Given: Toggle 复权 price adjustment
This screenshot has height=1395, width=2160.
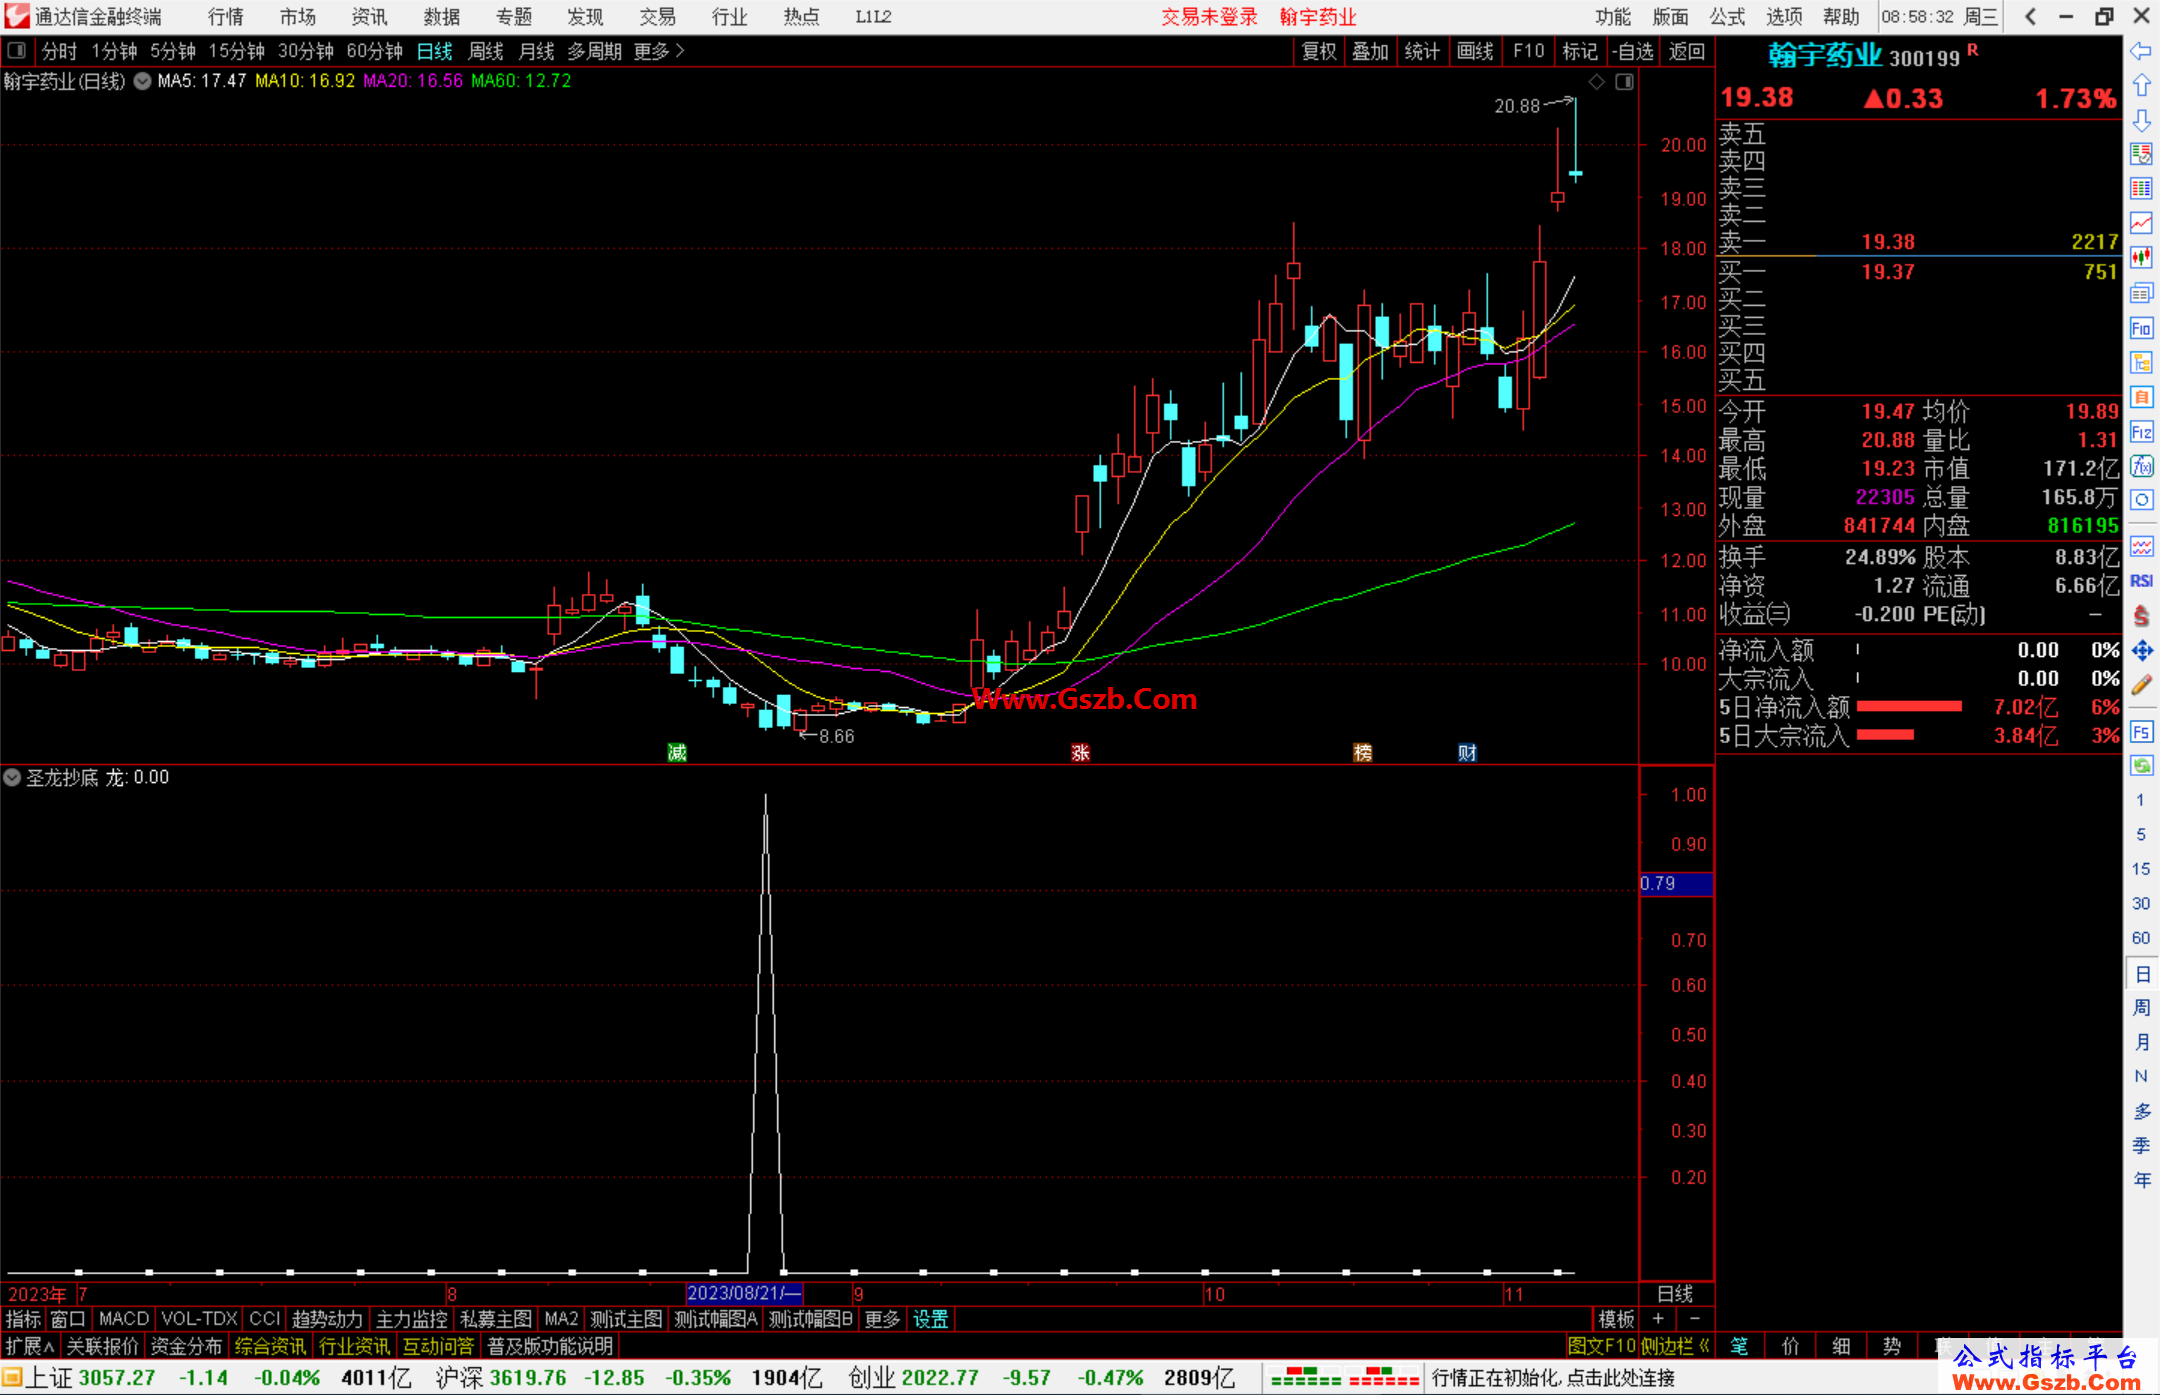Looking at the screenshot, I should point(1319,51).
